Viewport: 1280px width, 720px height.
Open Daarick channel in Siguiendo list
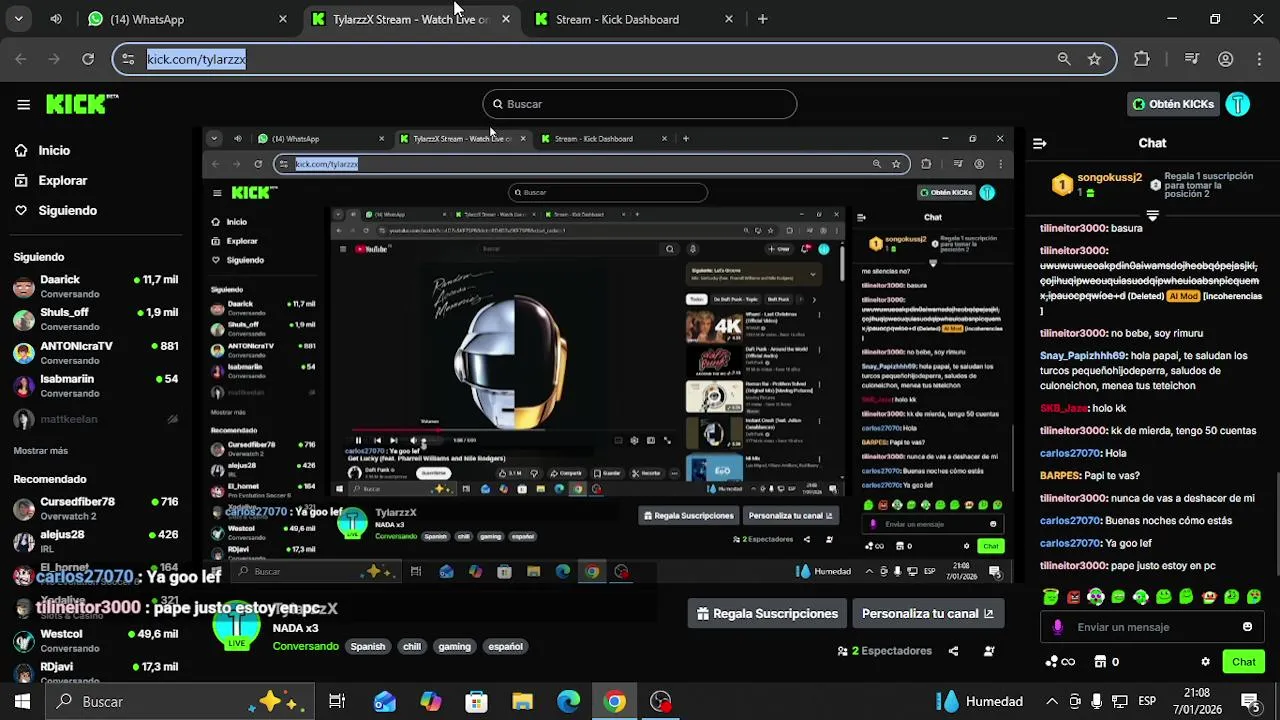click(96, 286)
